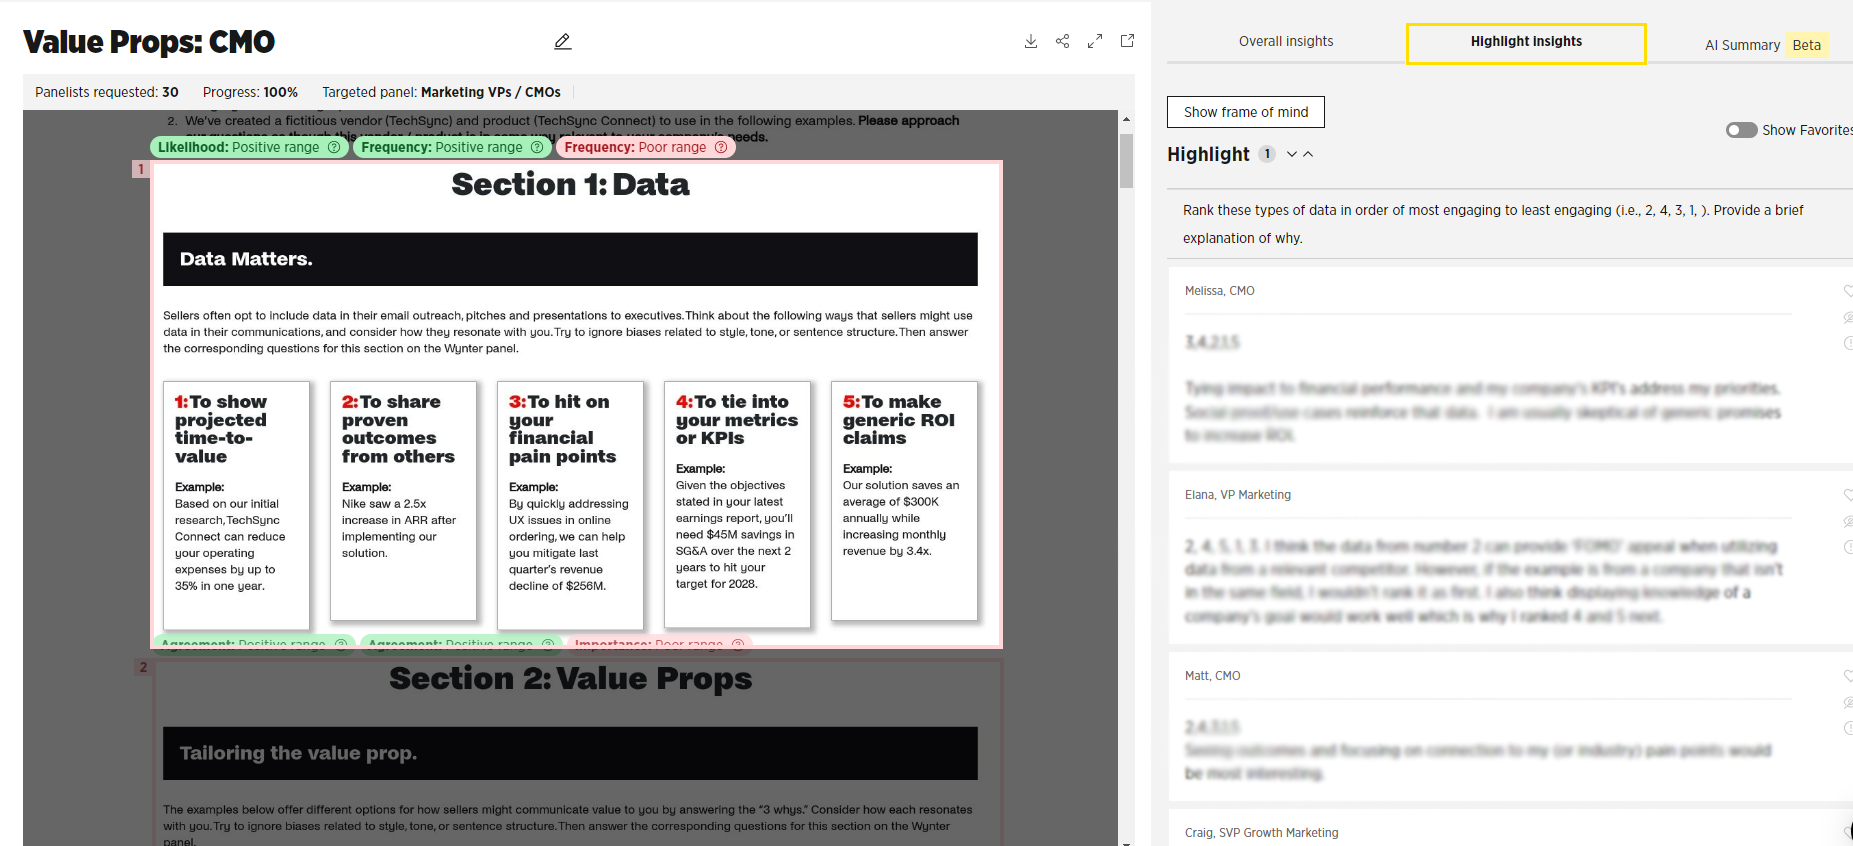Select section marker number 2
Image resolution: width=1853 pixels, height=846 pixels.
(x=143, y=667)
